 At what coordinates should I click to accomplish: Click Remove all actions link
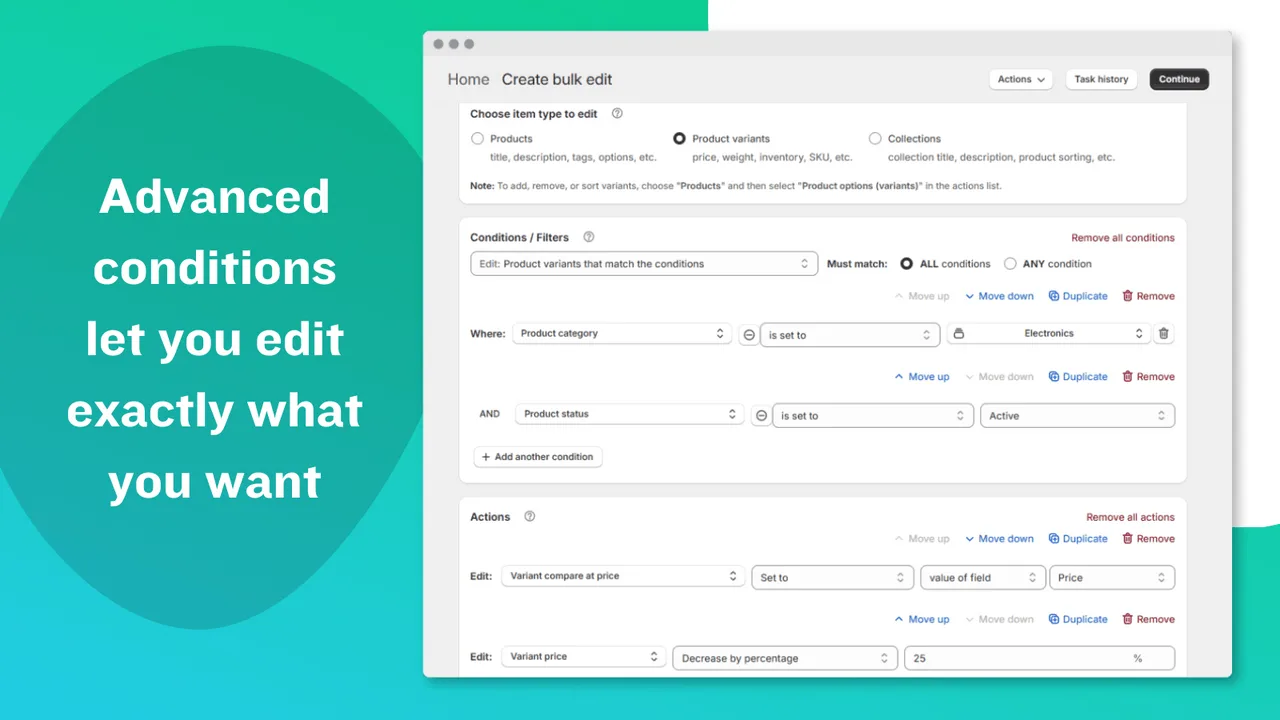[x=1130, y=517]
